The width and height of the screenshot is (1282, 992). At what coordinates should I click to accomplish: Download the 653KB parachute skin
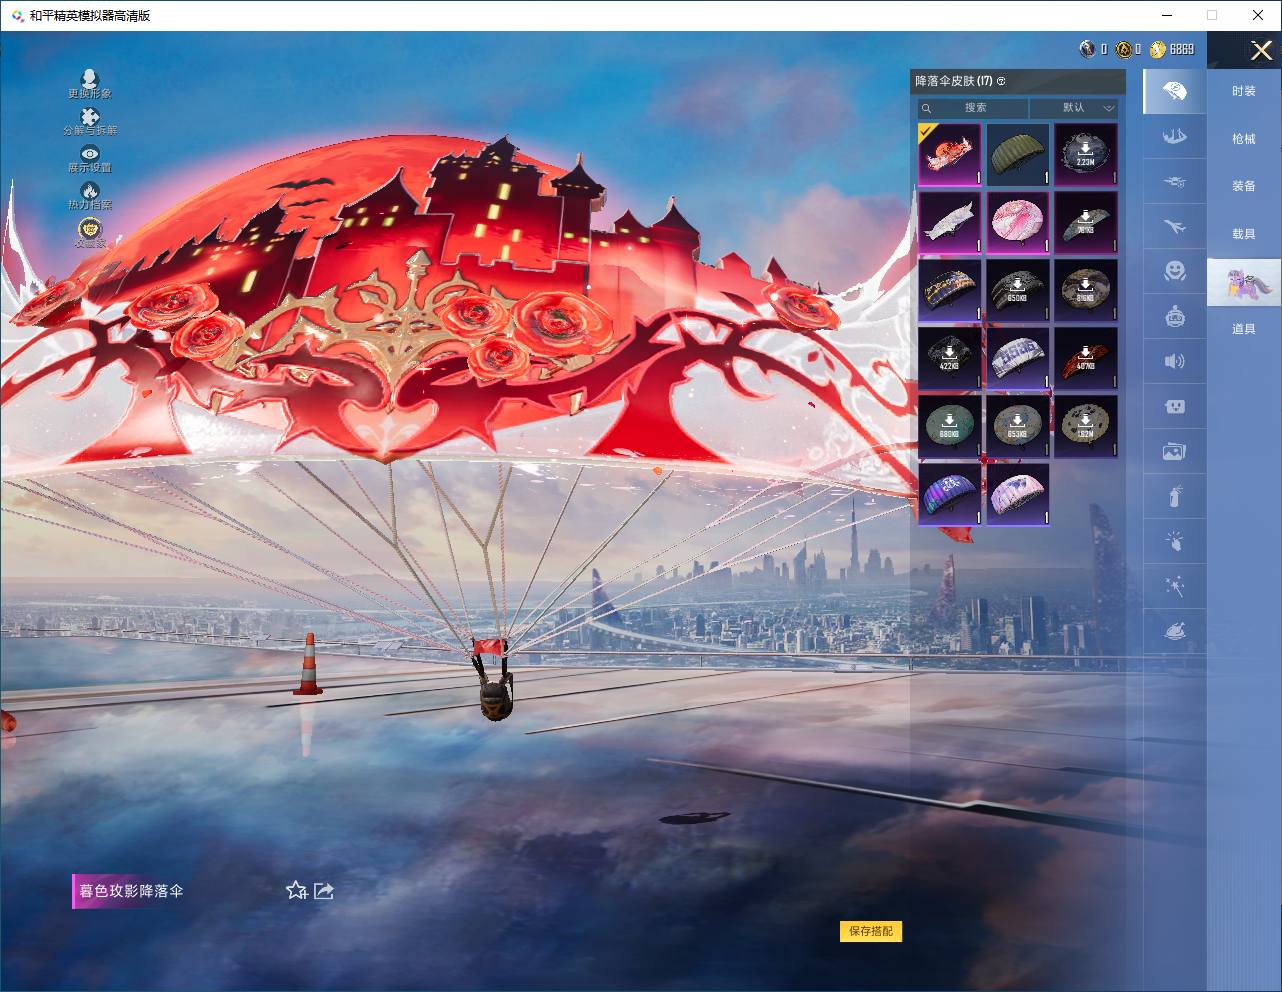[1017, 426]
